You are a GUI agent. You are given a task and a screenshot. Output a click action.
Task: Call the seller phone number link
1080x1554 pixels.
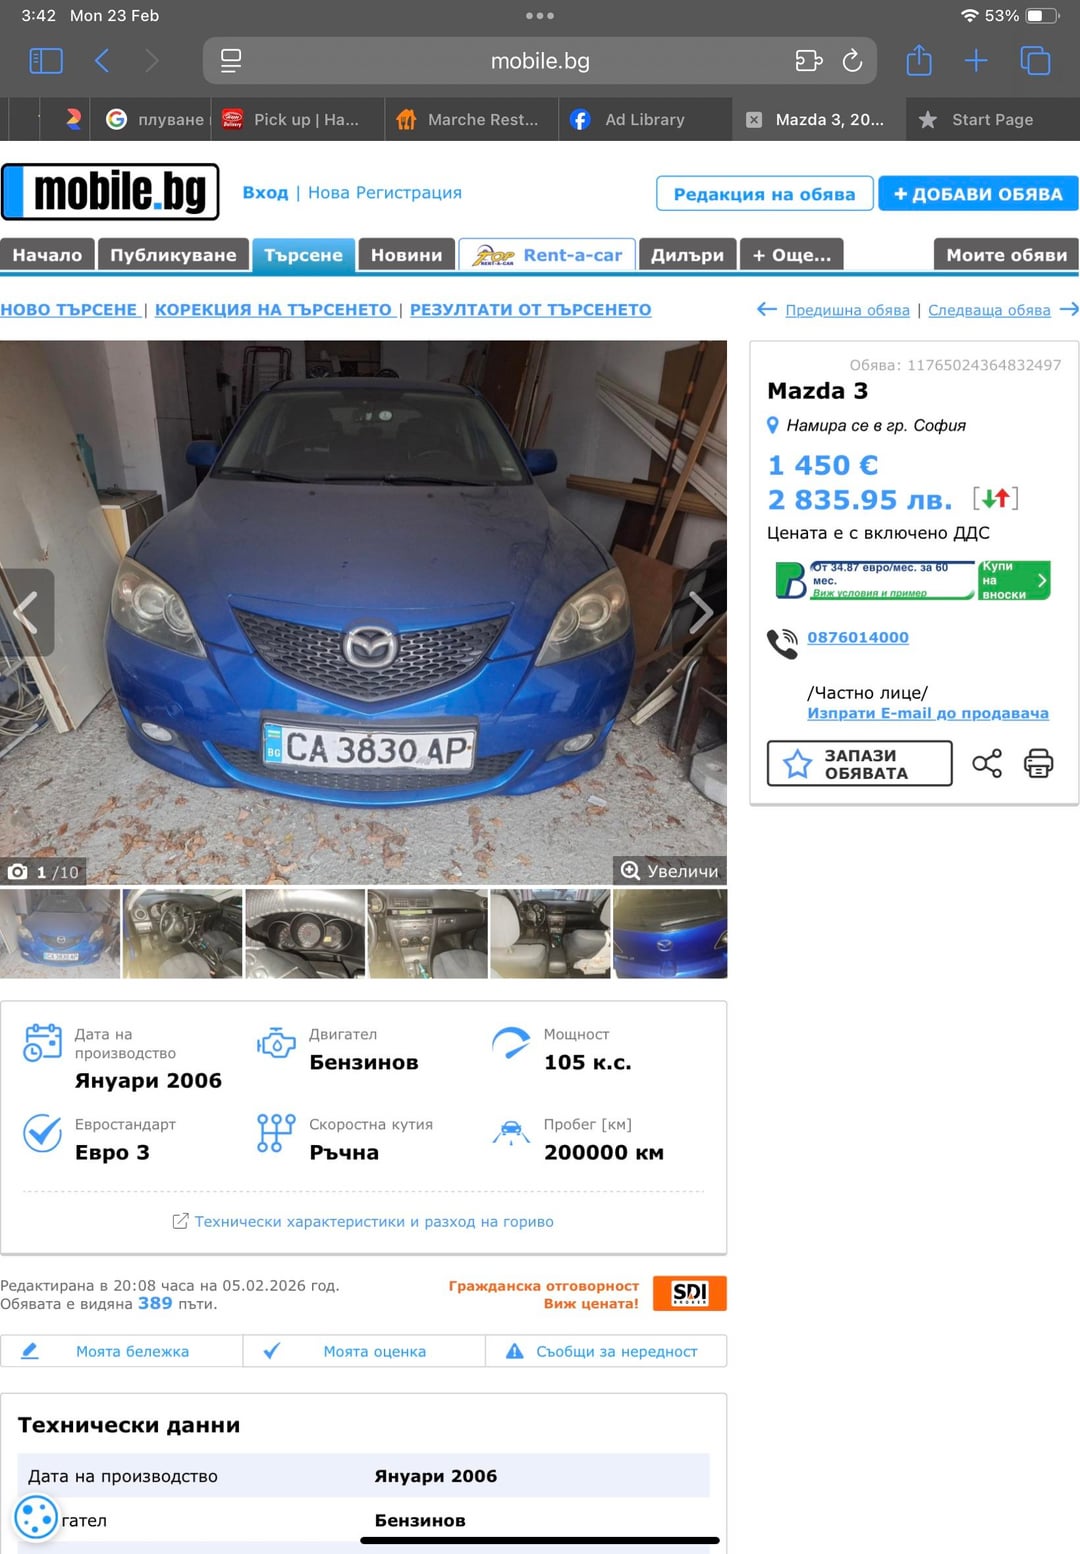click(x=857, y=637)
